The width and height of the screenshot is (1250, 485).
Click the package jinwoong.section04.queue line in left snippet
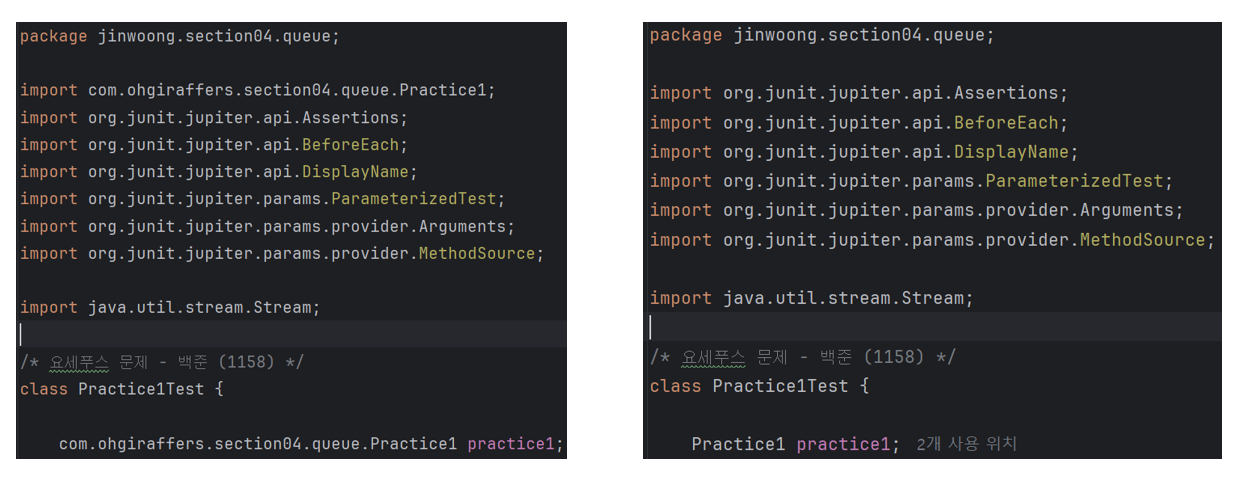coord(180,36)
